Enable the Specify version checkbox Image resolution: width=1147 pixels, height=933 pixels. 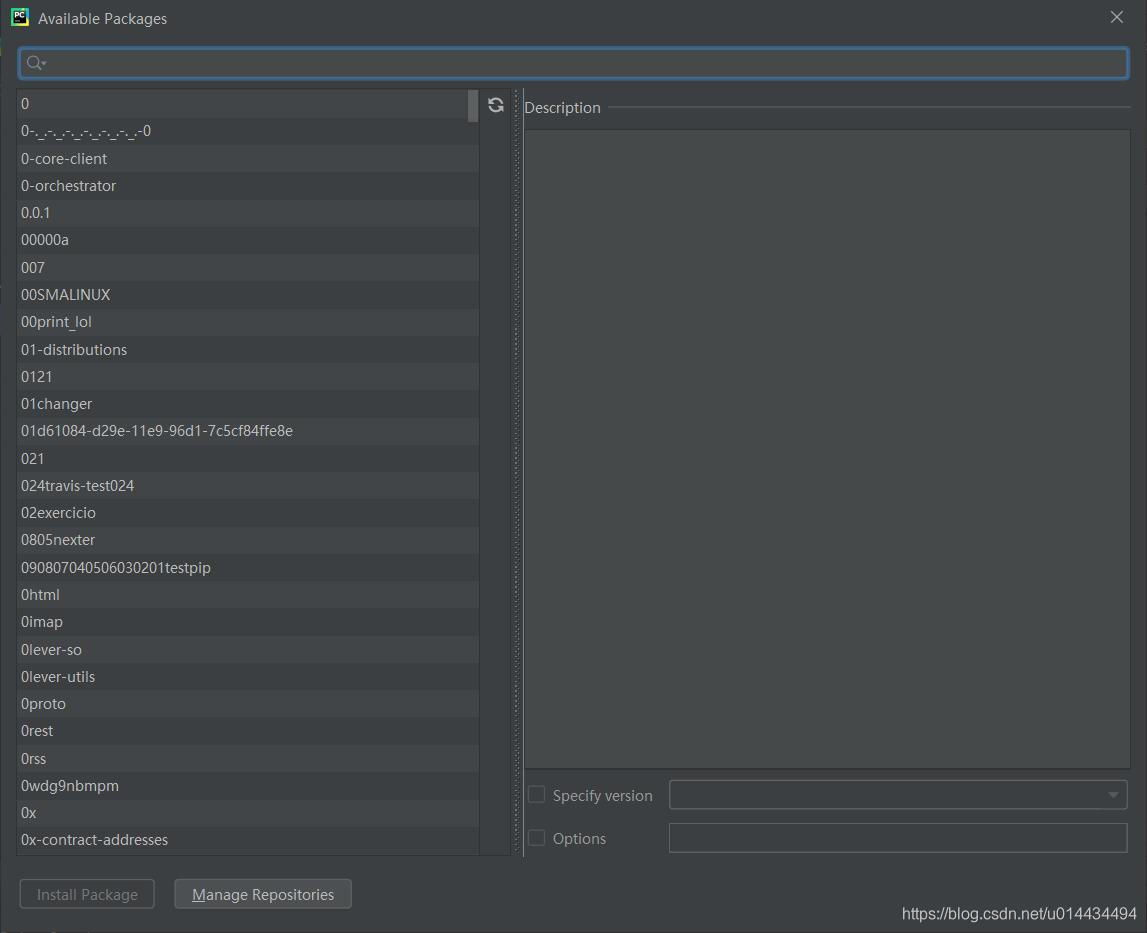[536, 795]
